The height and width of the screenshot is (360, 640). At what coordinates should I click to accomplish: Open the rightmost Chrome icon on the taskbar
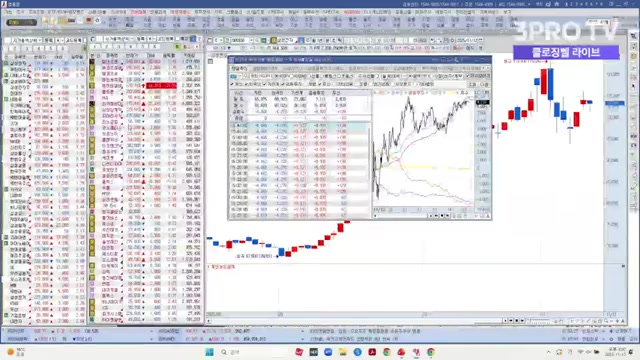431,352
